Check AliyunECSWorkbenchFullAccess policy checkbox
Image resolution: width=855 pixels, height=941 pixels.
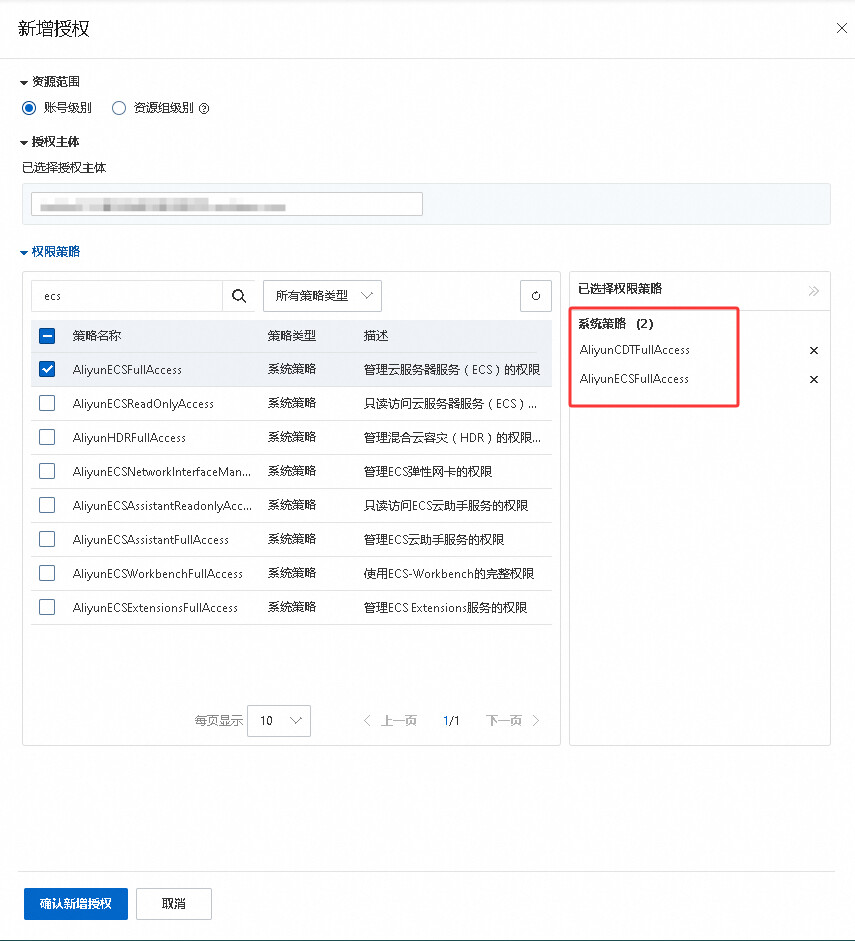tap(47, 573)
